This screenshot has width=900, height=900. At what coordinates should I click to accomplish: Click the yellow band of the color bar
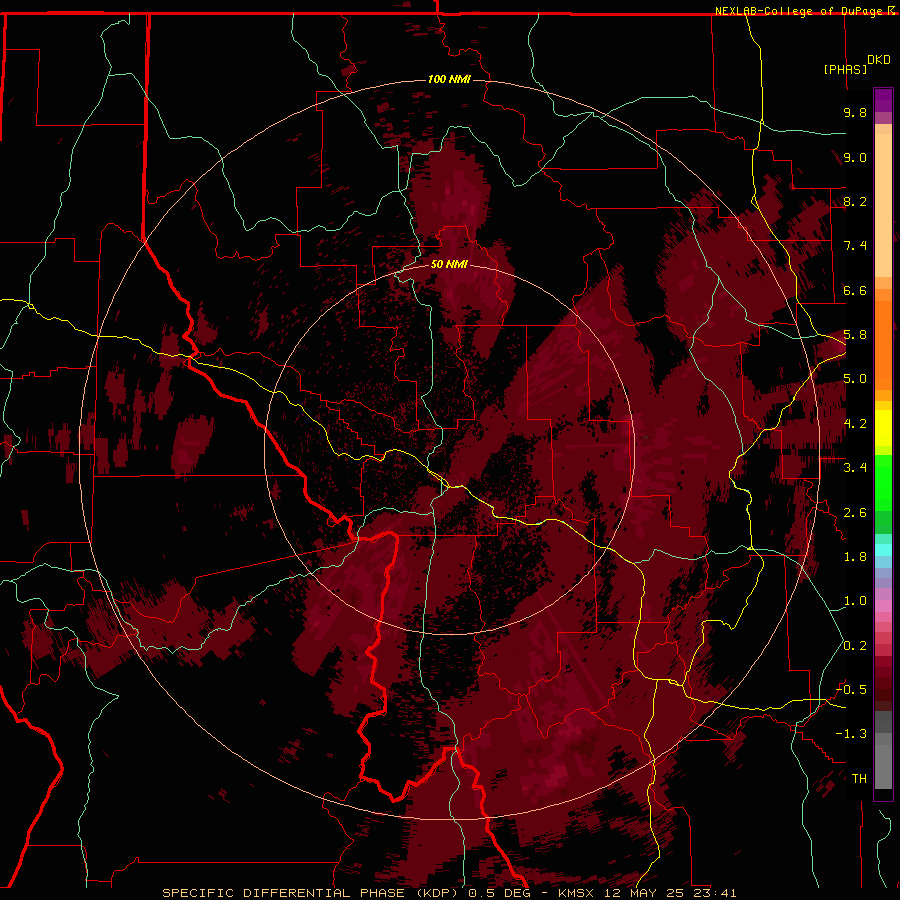(883, 428)
